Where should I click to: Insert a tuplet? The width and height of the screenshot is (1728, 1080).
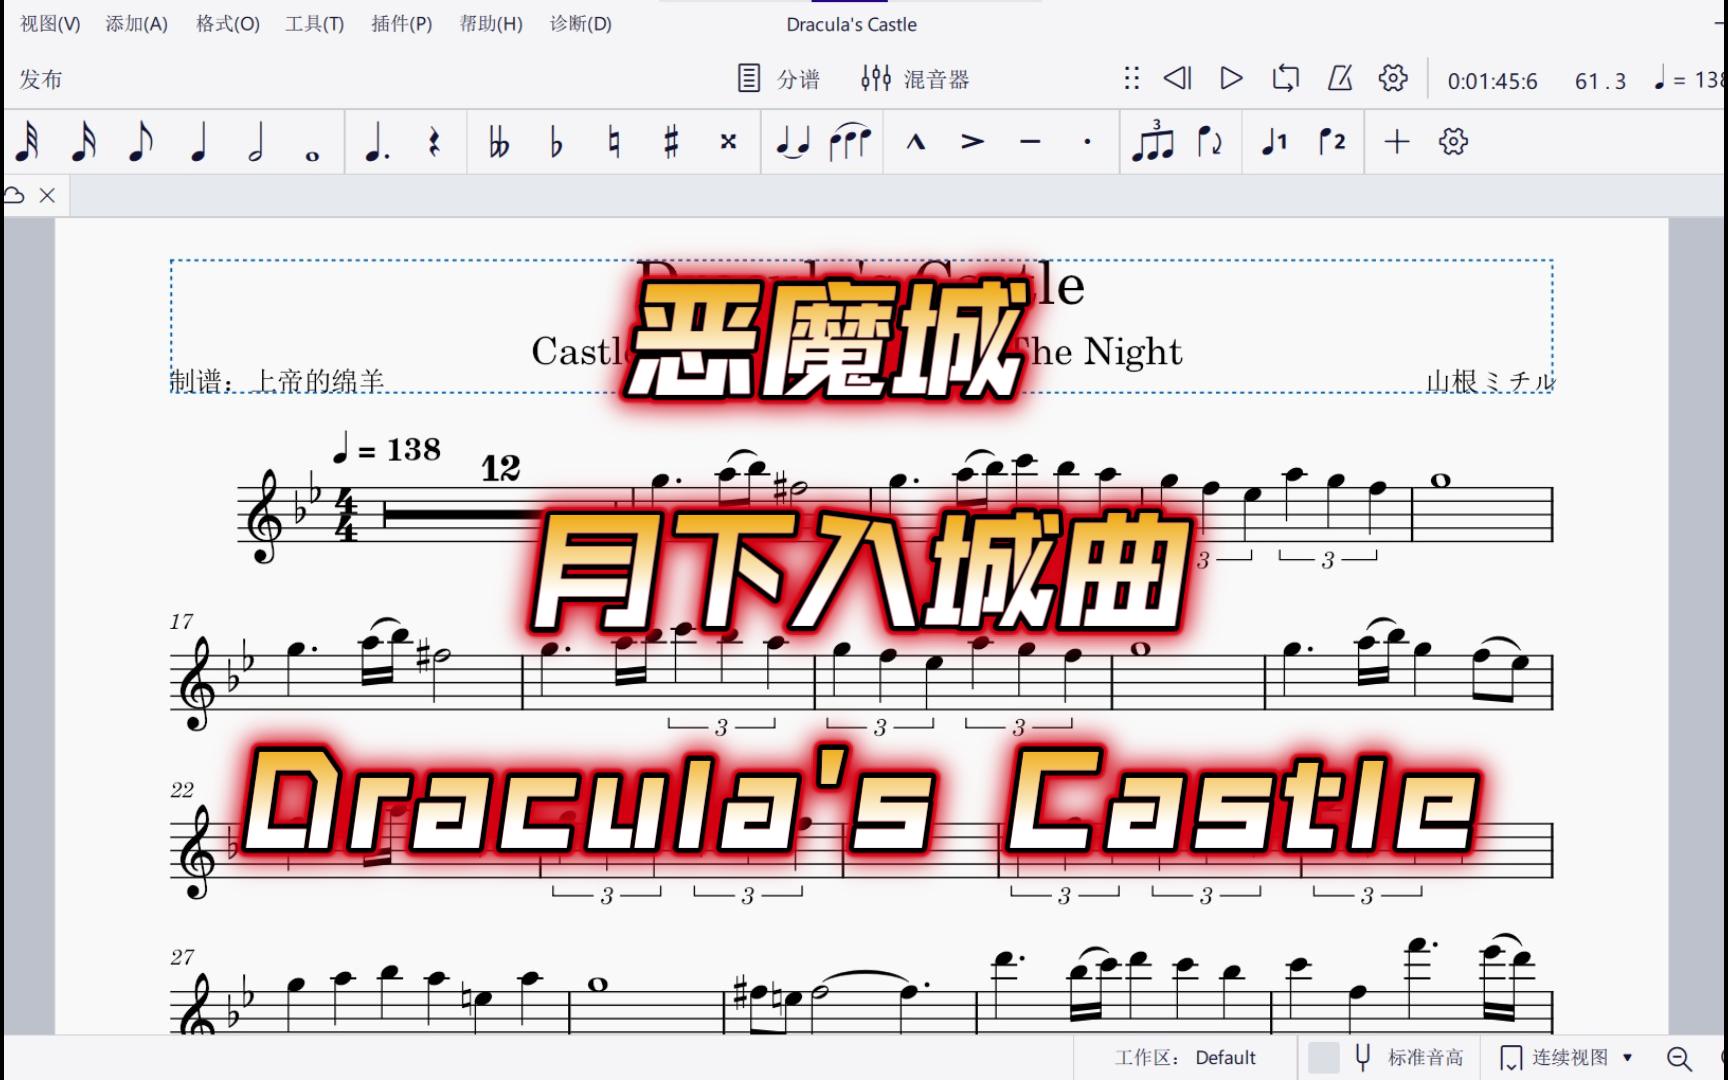1153,140
